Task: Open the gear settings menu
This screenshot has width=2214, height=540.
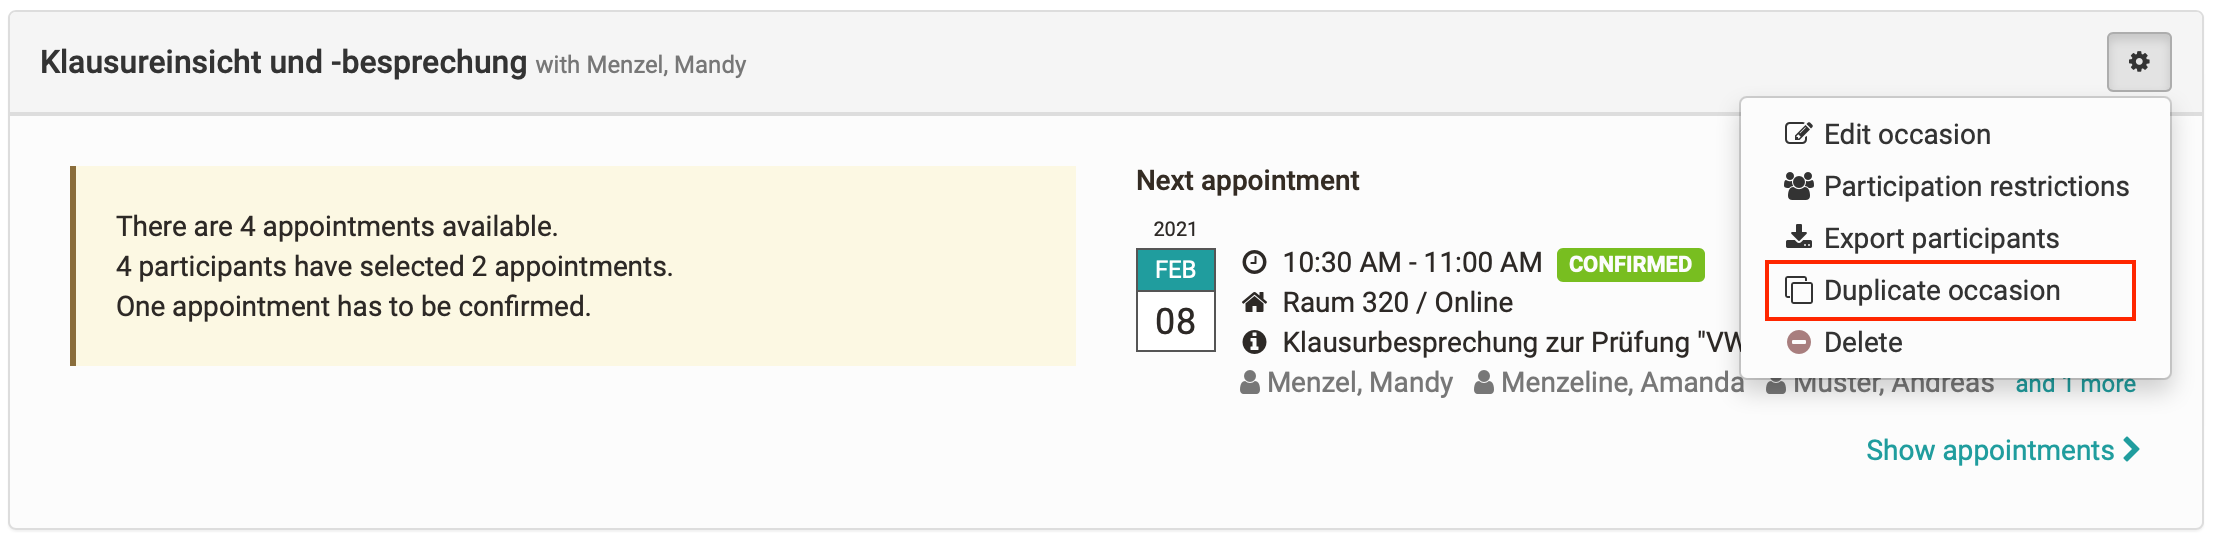Action: [x=2138, y=62]
